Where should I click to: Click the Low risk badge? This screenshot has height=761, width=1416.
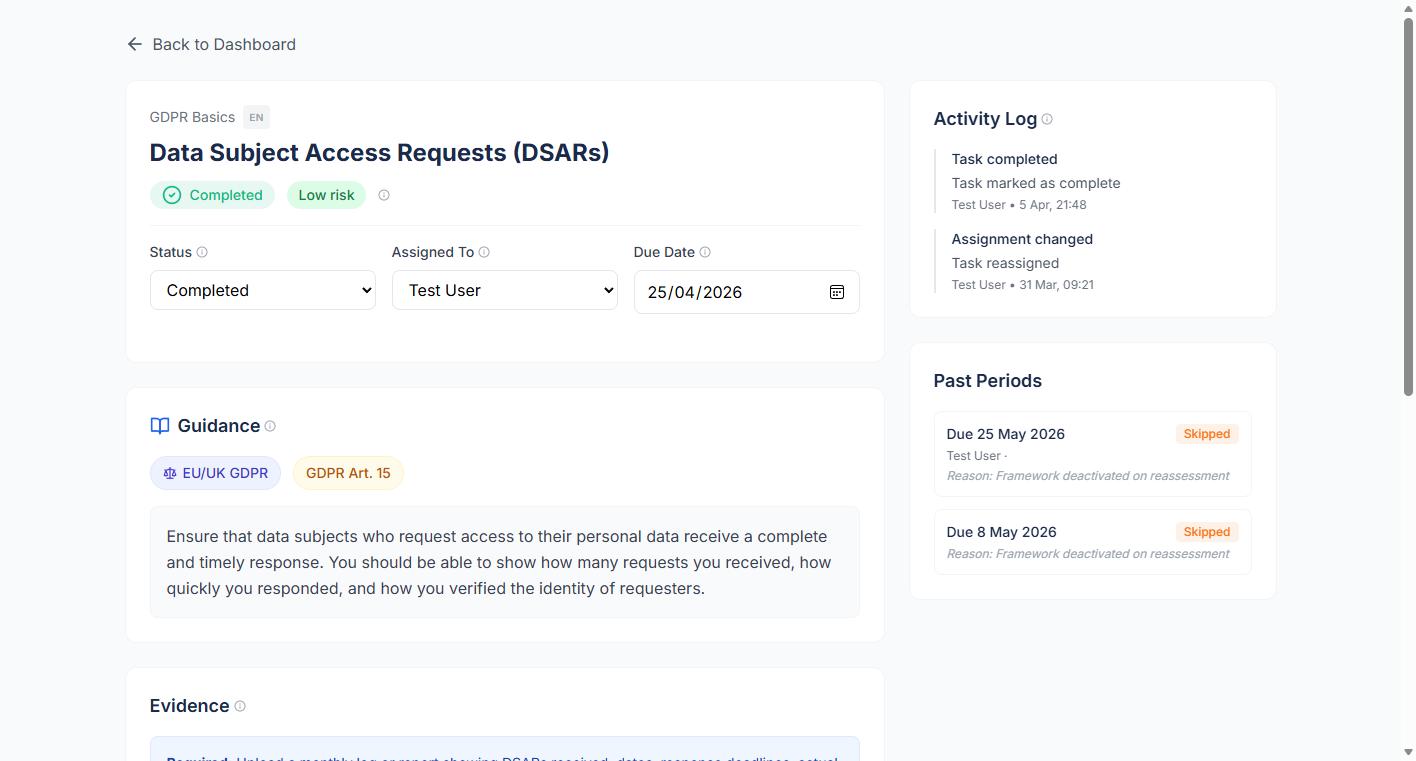(x=326, y=195)
